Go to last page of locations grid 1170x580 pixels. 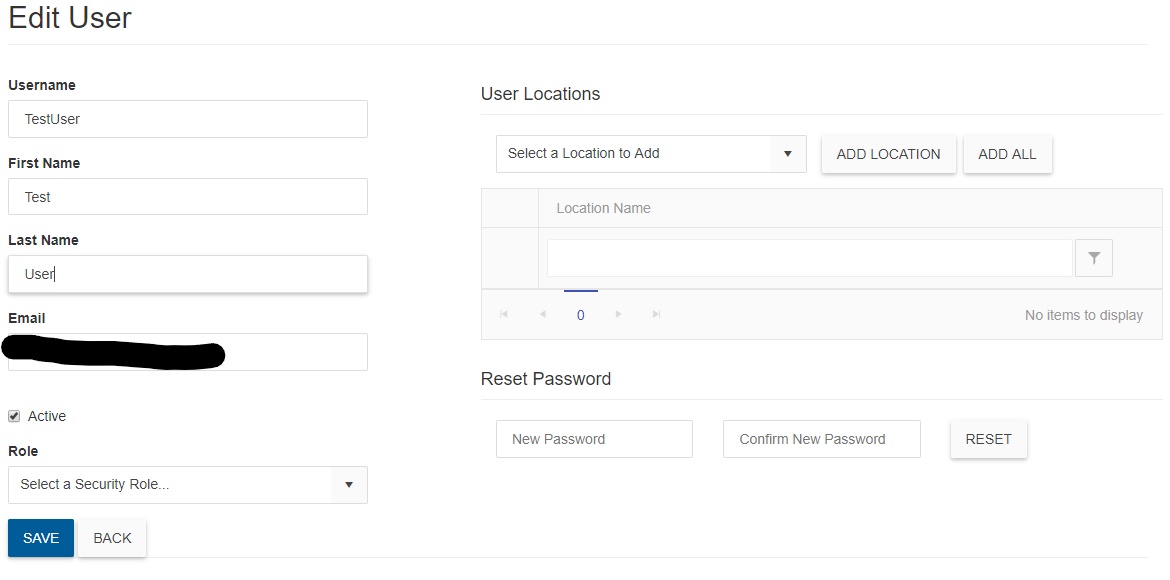[656, 315]
